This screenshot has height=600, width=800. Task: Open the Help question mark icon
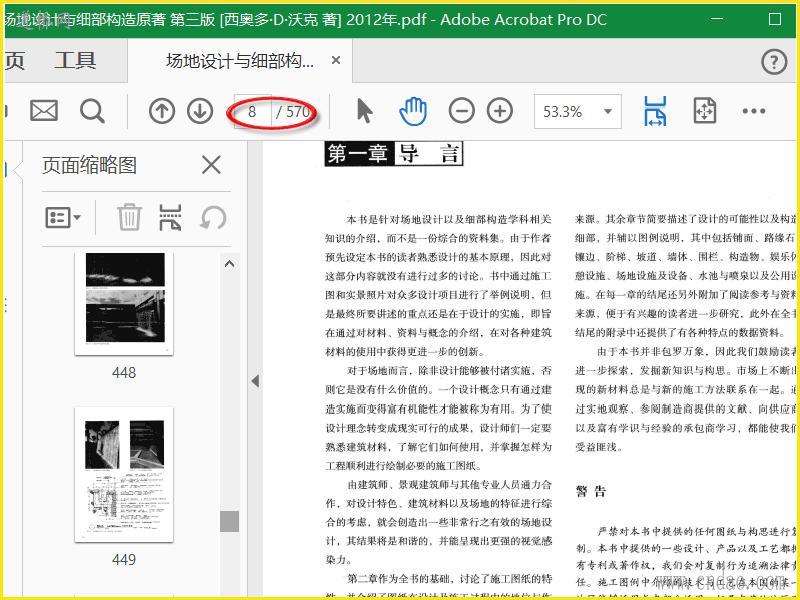tap(773, 62)
